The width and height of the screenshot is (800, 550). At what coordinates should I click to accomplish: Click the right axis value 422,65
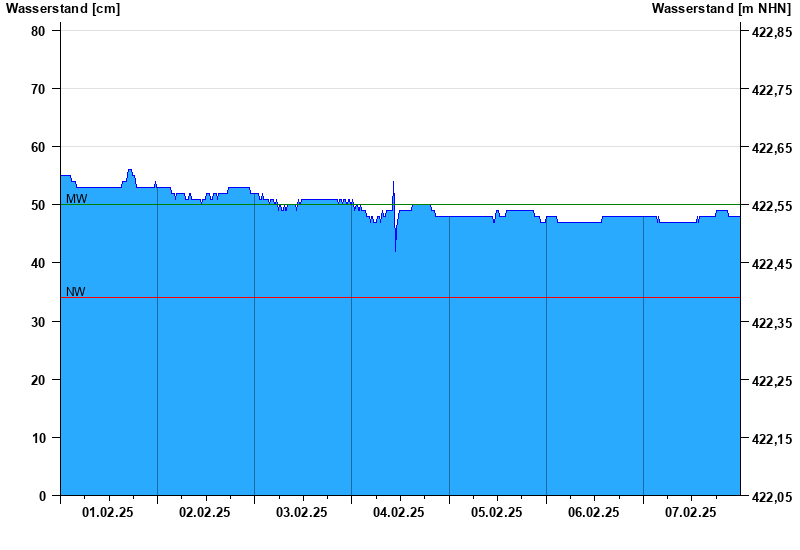click(x=772, y=148)
